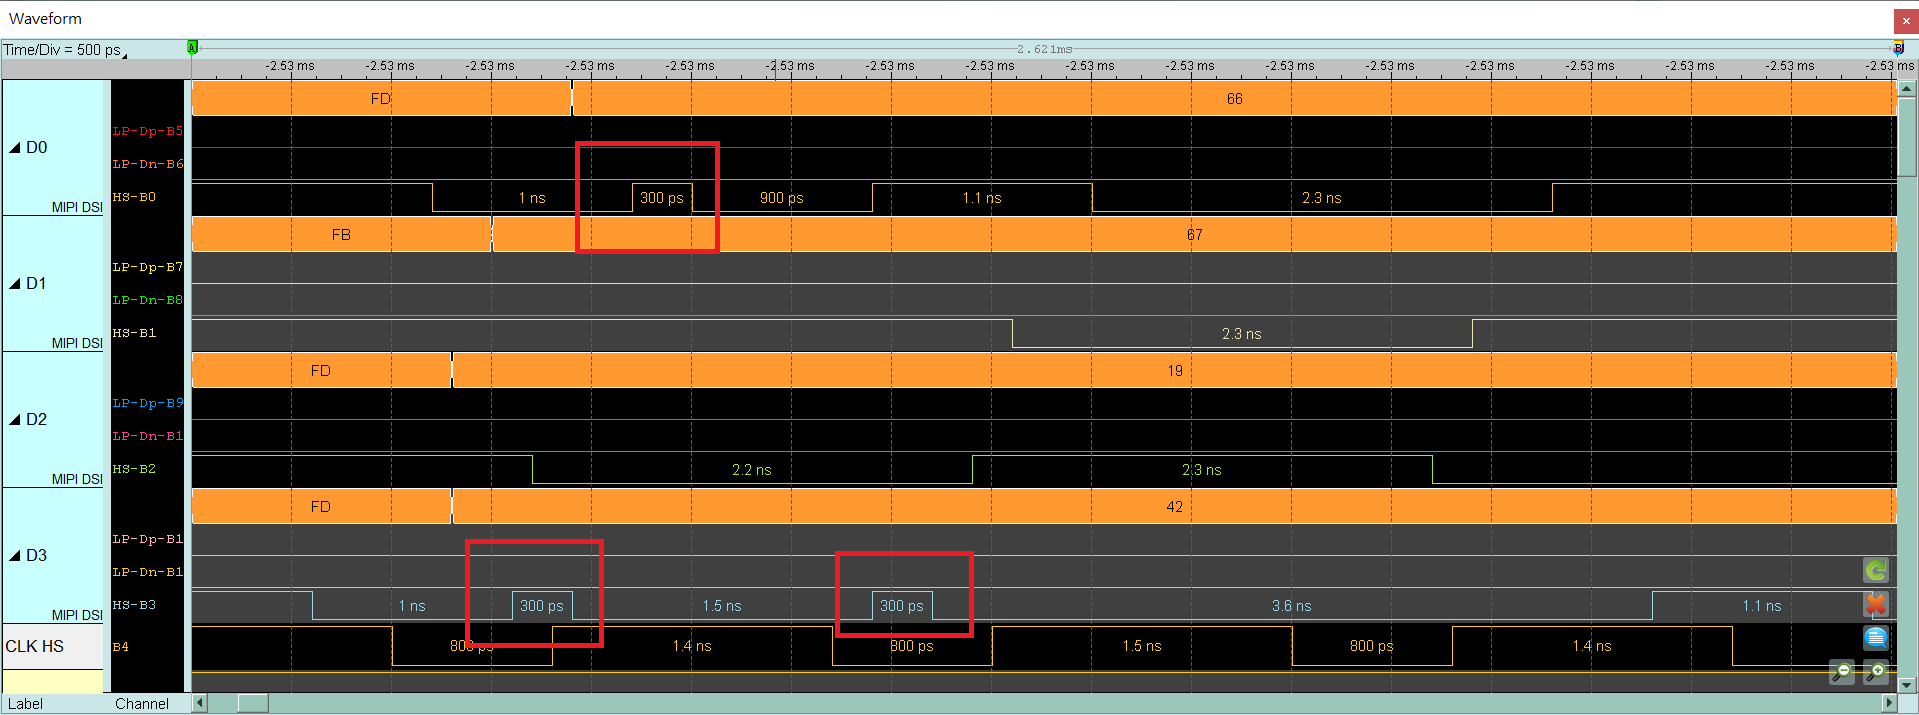The image size is (1919, 715).
Task: Click the orange X delete icon
Action: pyautogui.click(x=1876, y=604)
